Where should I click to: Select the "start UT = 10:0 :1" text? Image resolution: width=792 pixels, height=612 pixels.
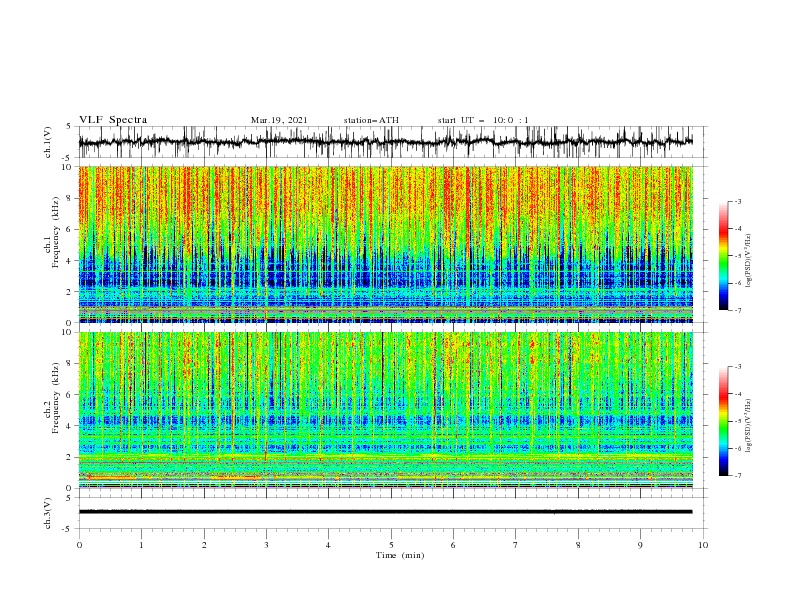coord(483,120)
